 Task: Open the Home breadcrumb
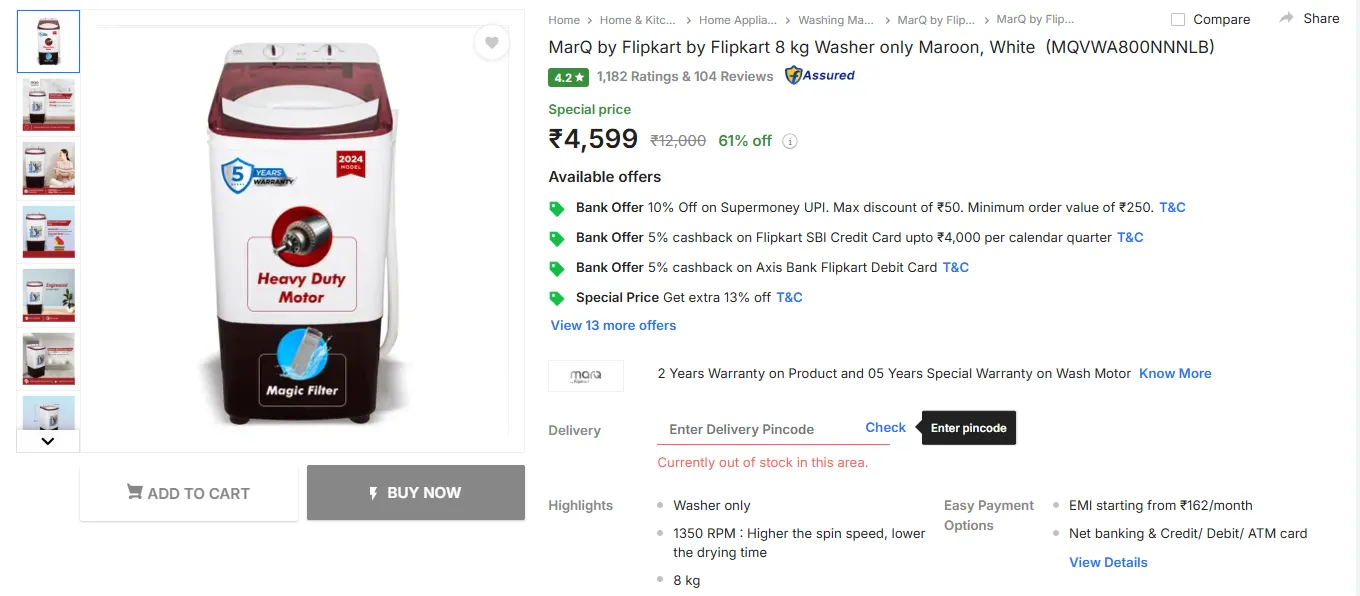(564, 20)
